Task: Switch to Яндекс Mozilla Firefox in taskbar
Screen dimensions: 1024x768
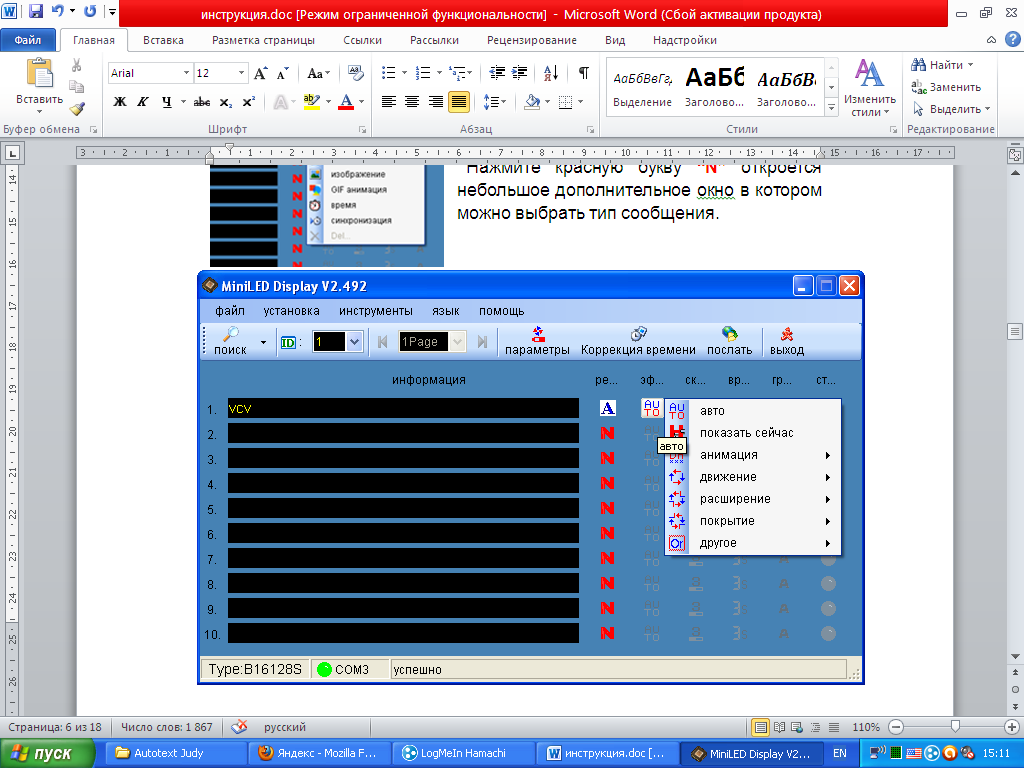Action: pyautogui.click(x=319, y=754)
